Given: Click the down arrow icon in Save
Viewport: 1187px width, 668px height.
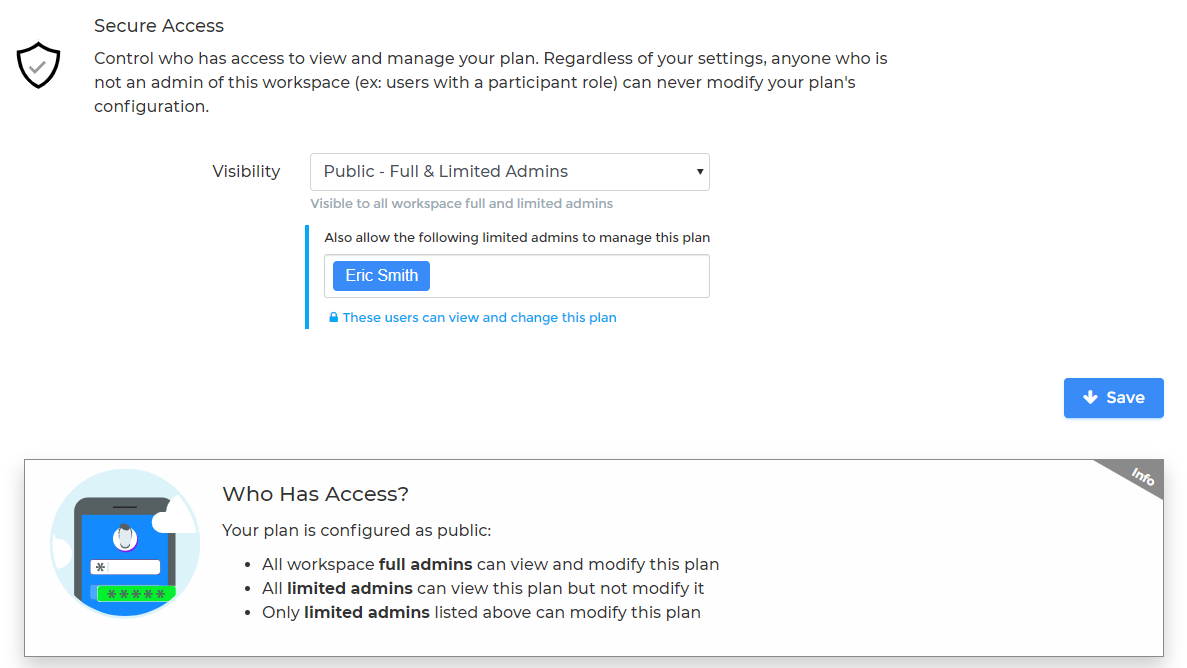Looking at the screenshot, I should click(1090, 397).
